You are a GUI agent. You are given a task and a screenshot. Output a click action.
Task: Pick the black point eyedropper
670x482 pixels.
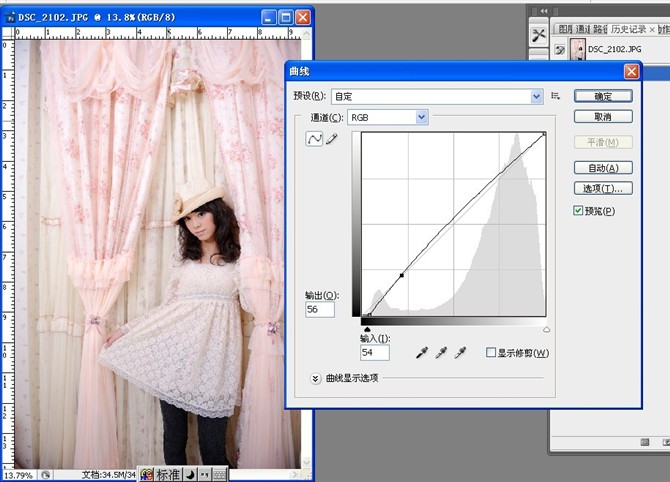[x=422, y=353]
